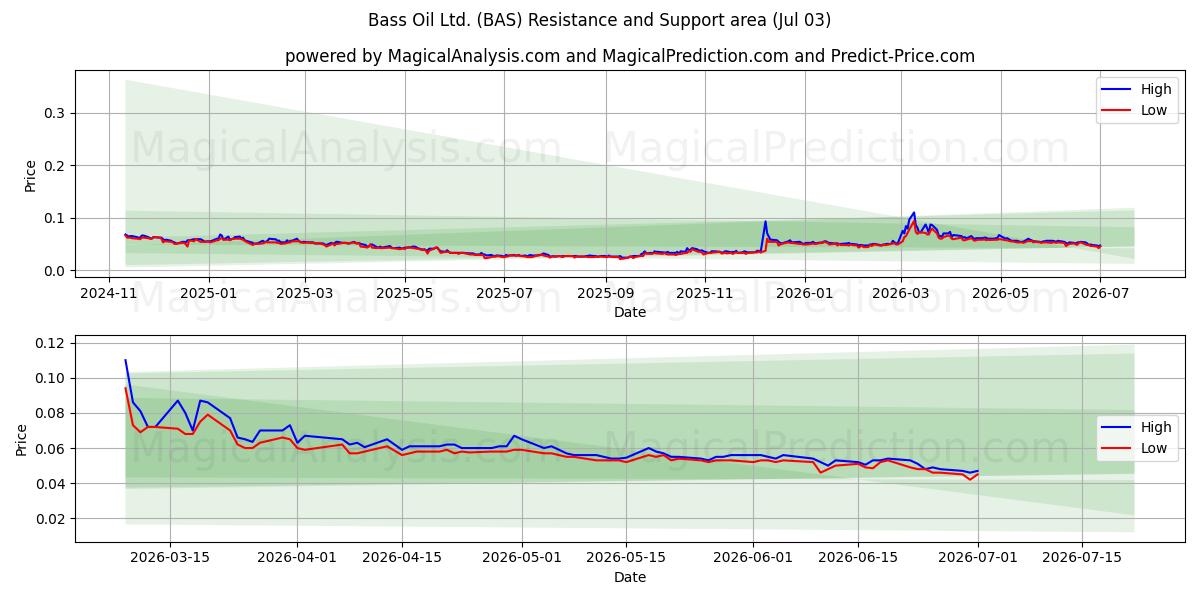Click the chart title mentioning Bass Oil Ltd.
This screenshot has height=600, width=1200.
point(600,20)
